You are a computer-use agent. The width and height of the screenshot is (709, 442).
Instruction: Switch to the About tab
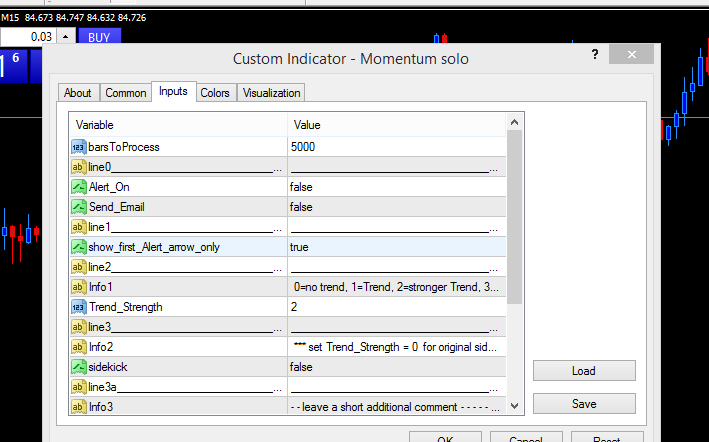click(x=78, y=93)
